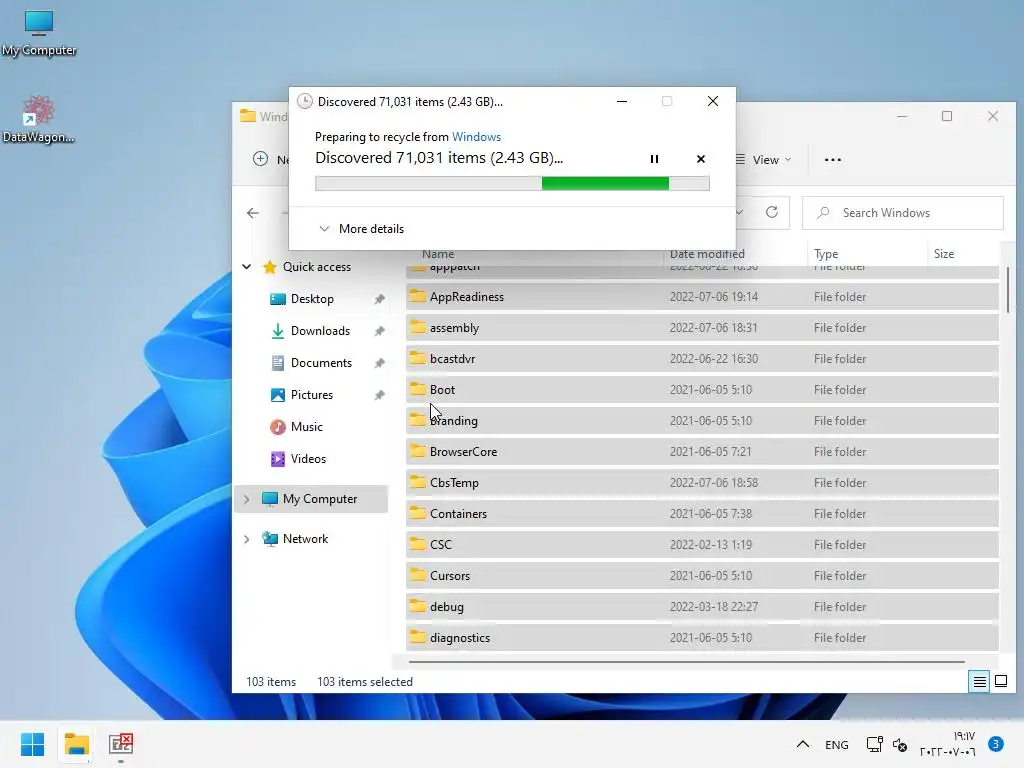Expand the My Computer tree node
1024x768 pixels.
point(246,499)
